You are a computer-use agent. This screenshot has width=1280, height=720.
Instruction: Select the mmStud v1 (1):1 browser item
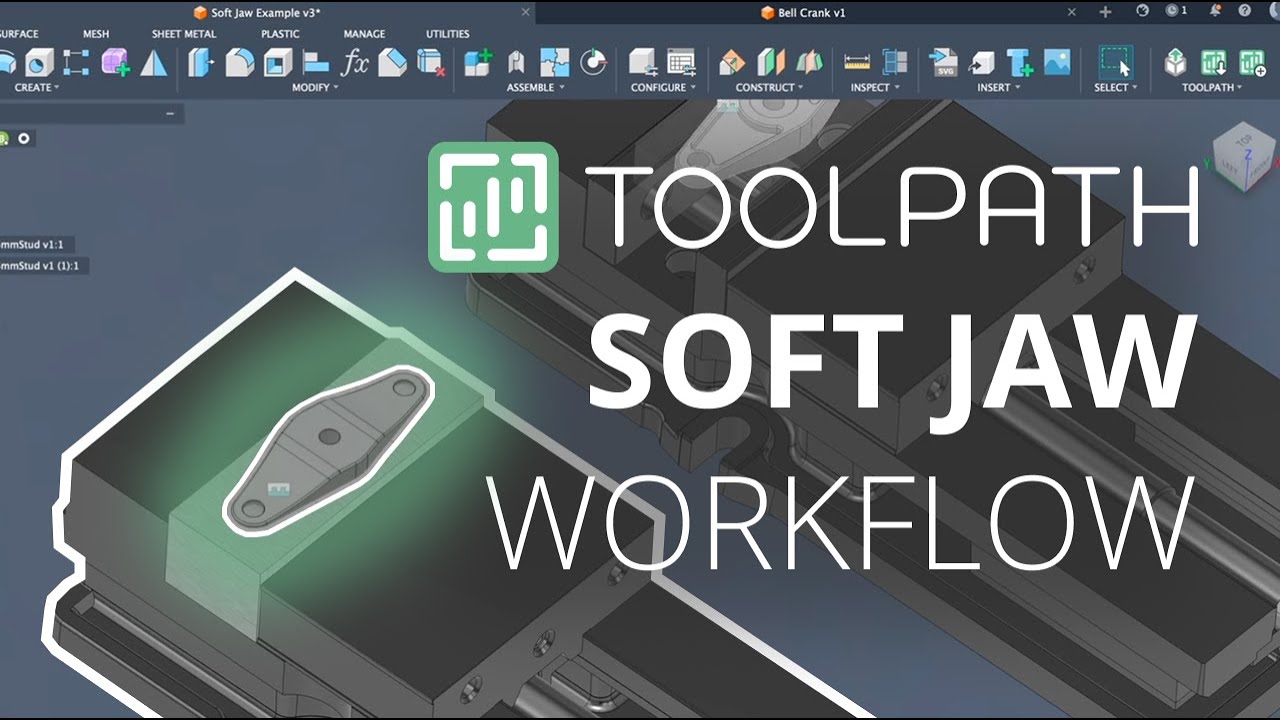[x=43, y=266]
